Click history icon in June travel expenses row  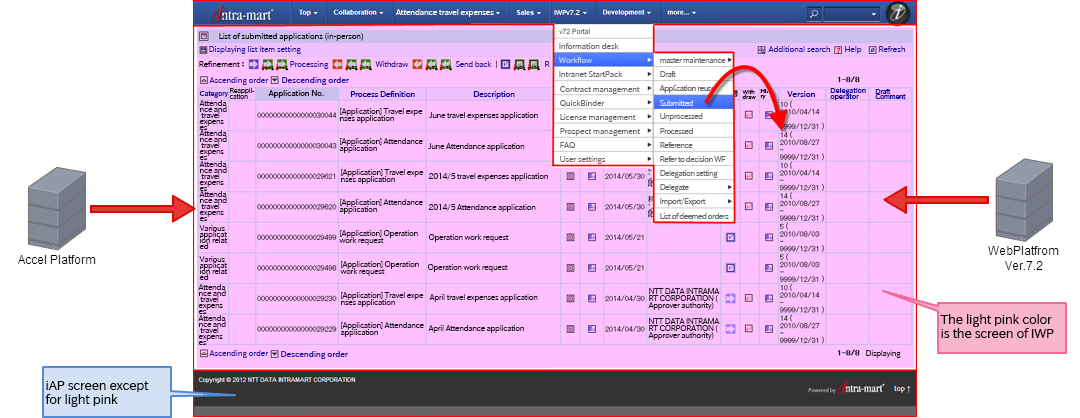click(x=769, y=115)
